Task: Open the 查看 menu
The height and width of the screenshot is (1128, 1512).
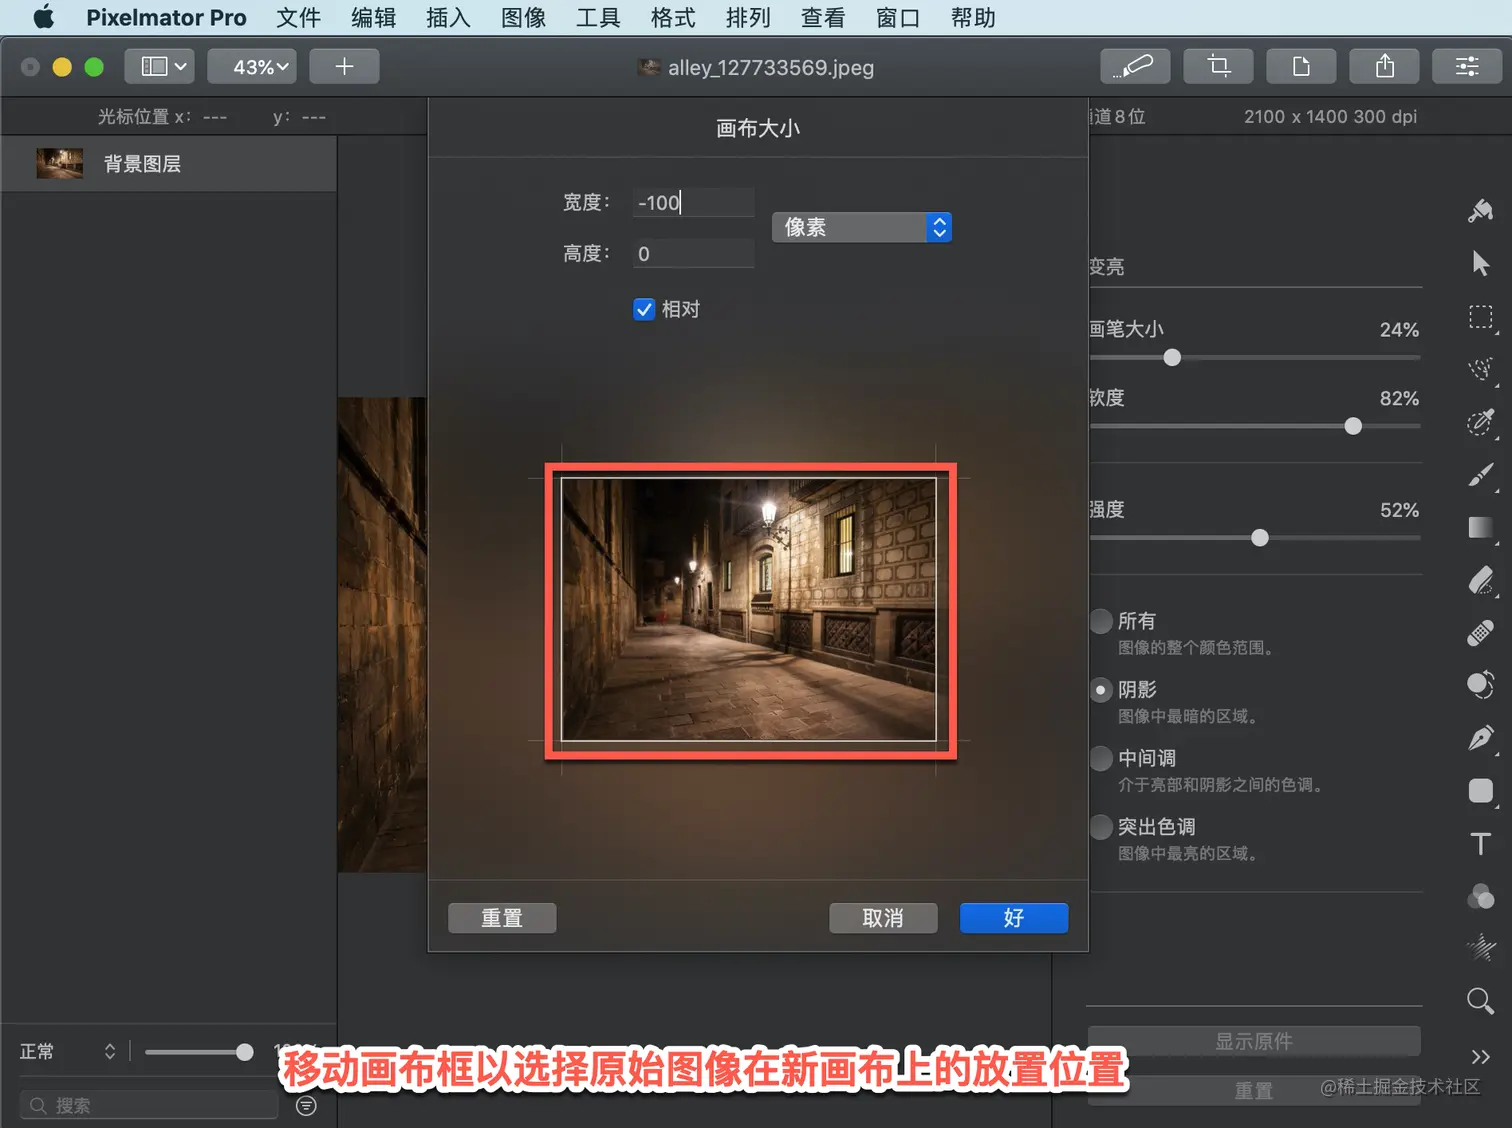Action: point(823,17)
